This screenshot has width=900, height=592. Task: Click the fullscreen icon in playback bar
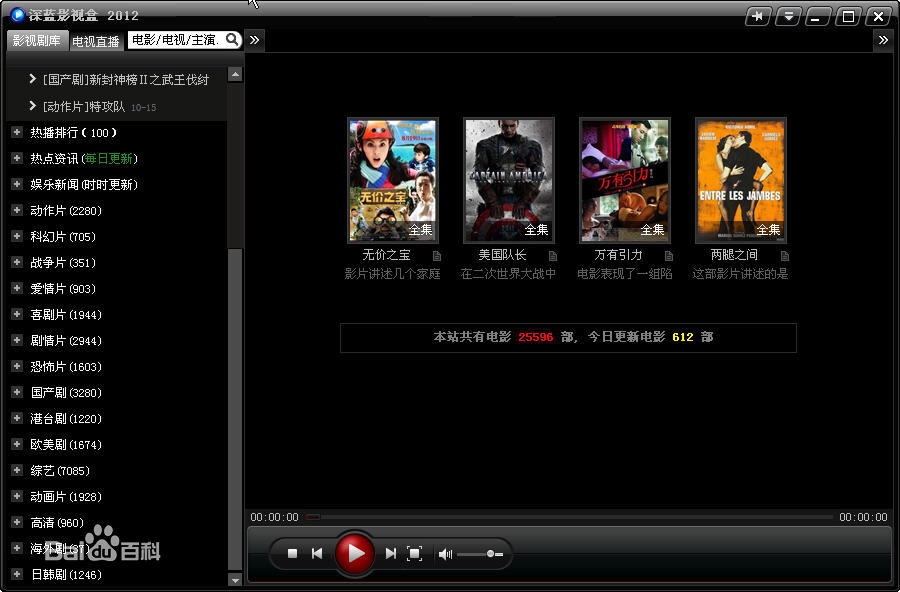(415, 553)
